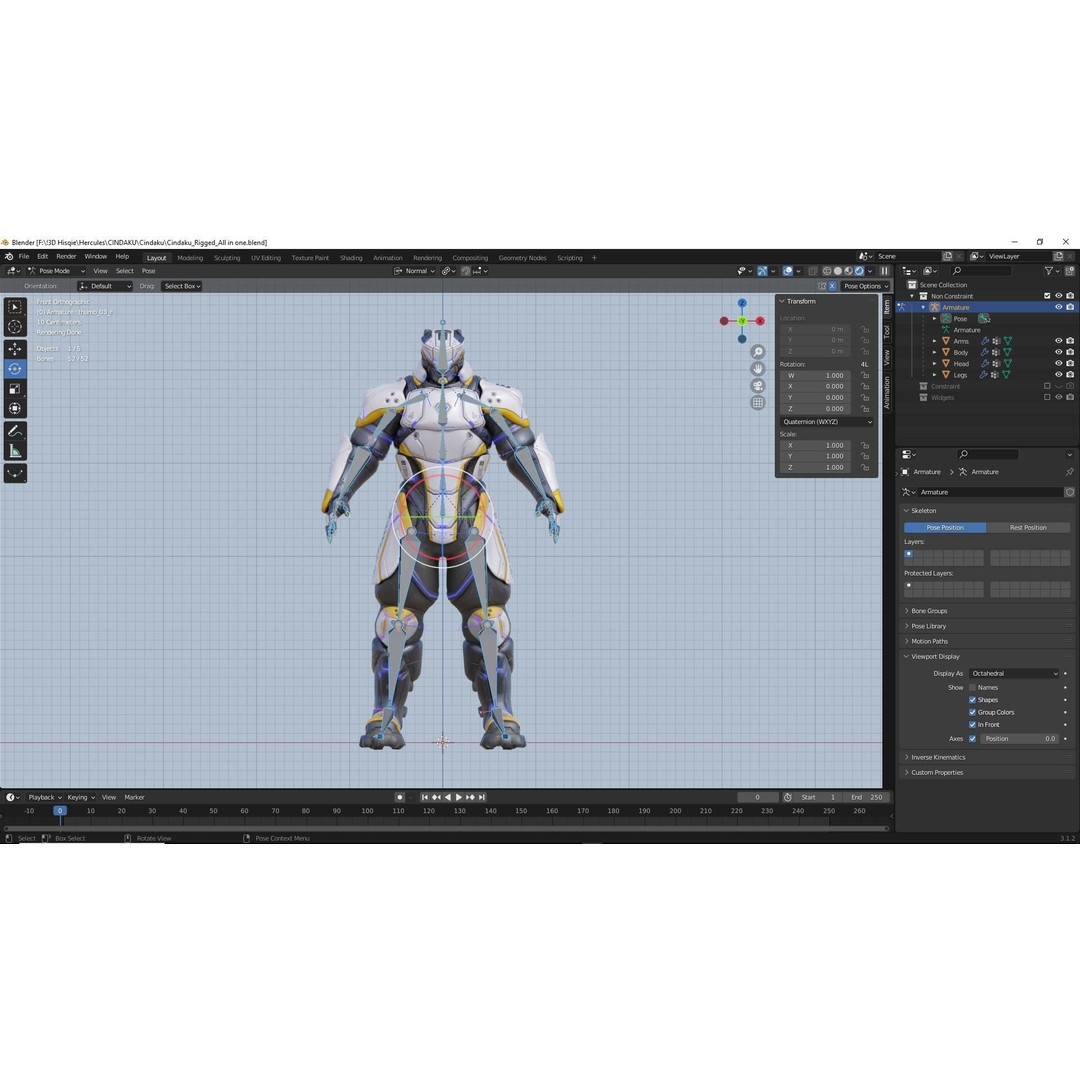The image size is (1080, 1080).
Task: Click the End frame 250 field
Action: pos(867,797)
